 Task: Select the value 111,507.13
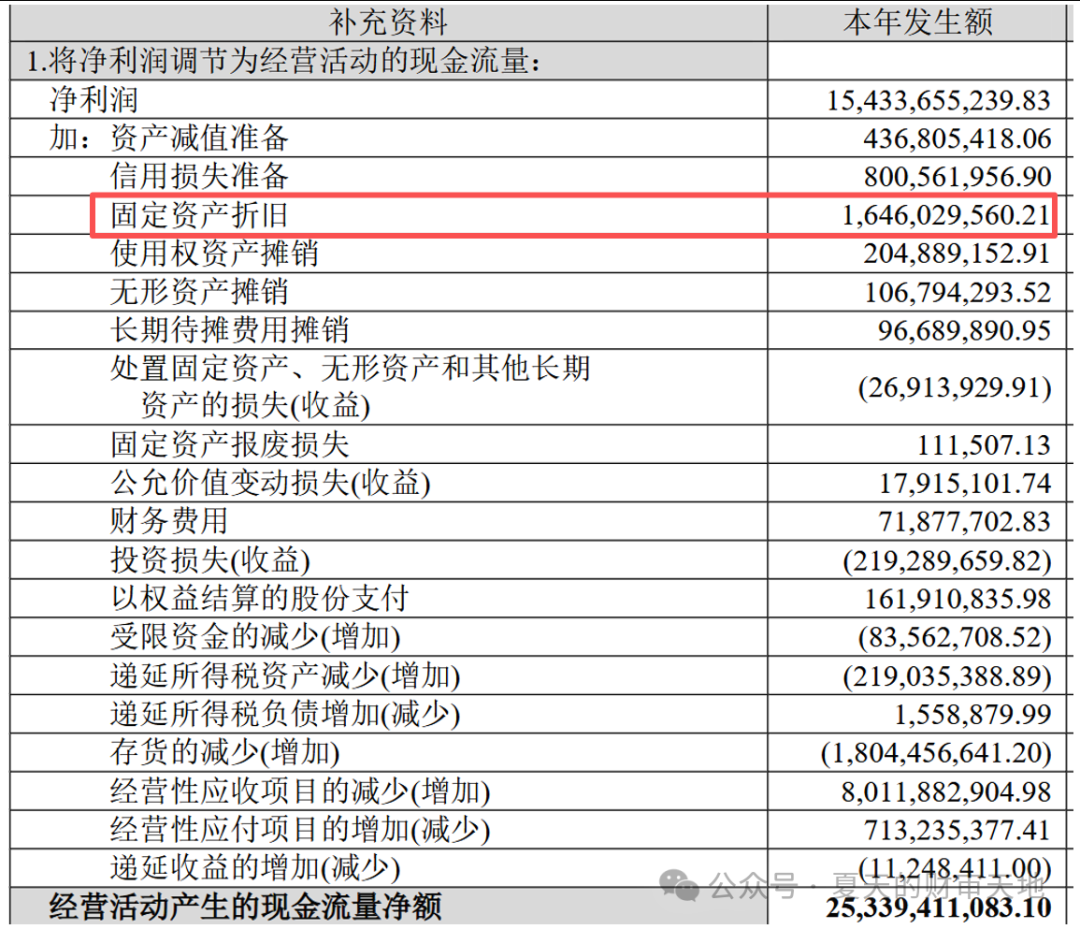[984, 446]
